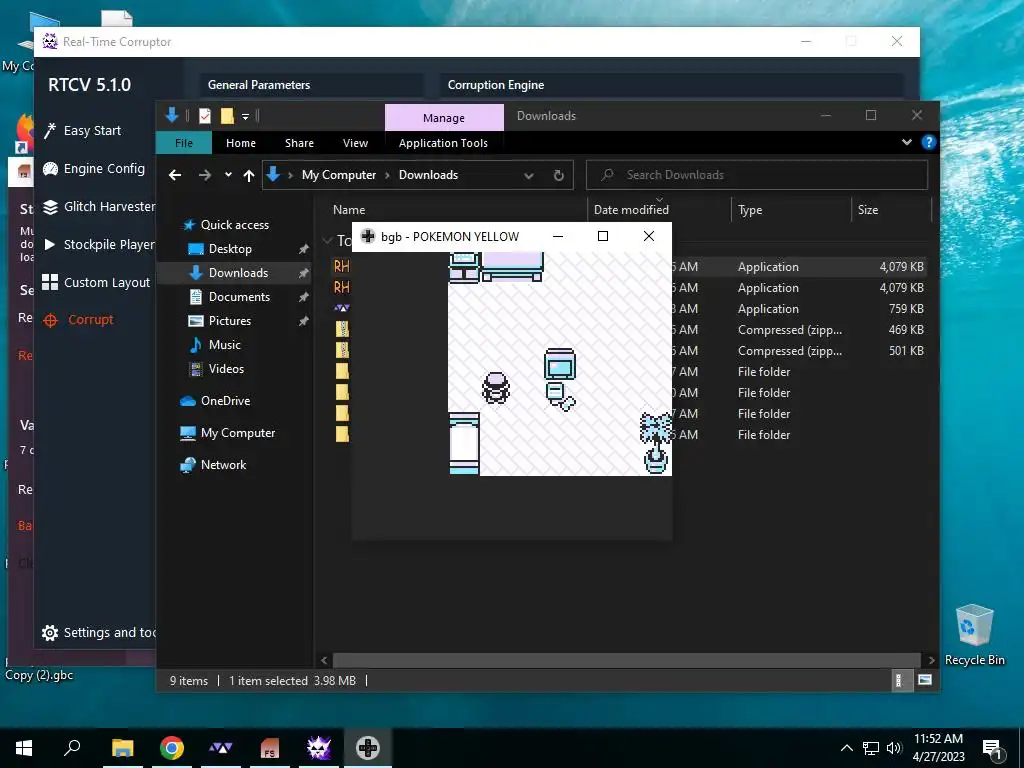Screen dimensions: 1024x768
Task: Sort by Date modified column header
Action: [x=631, y=210]
